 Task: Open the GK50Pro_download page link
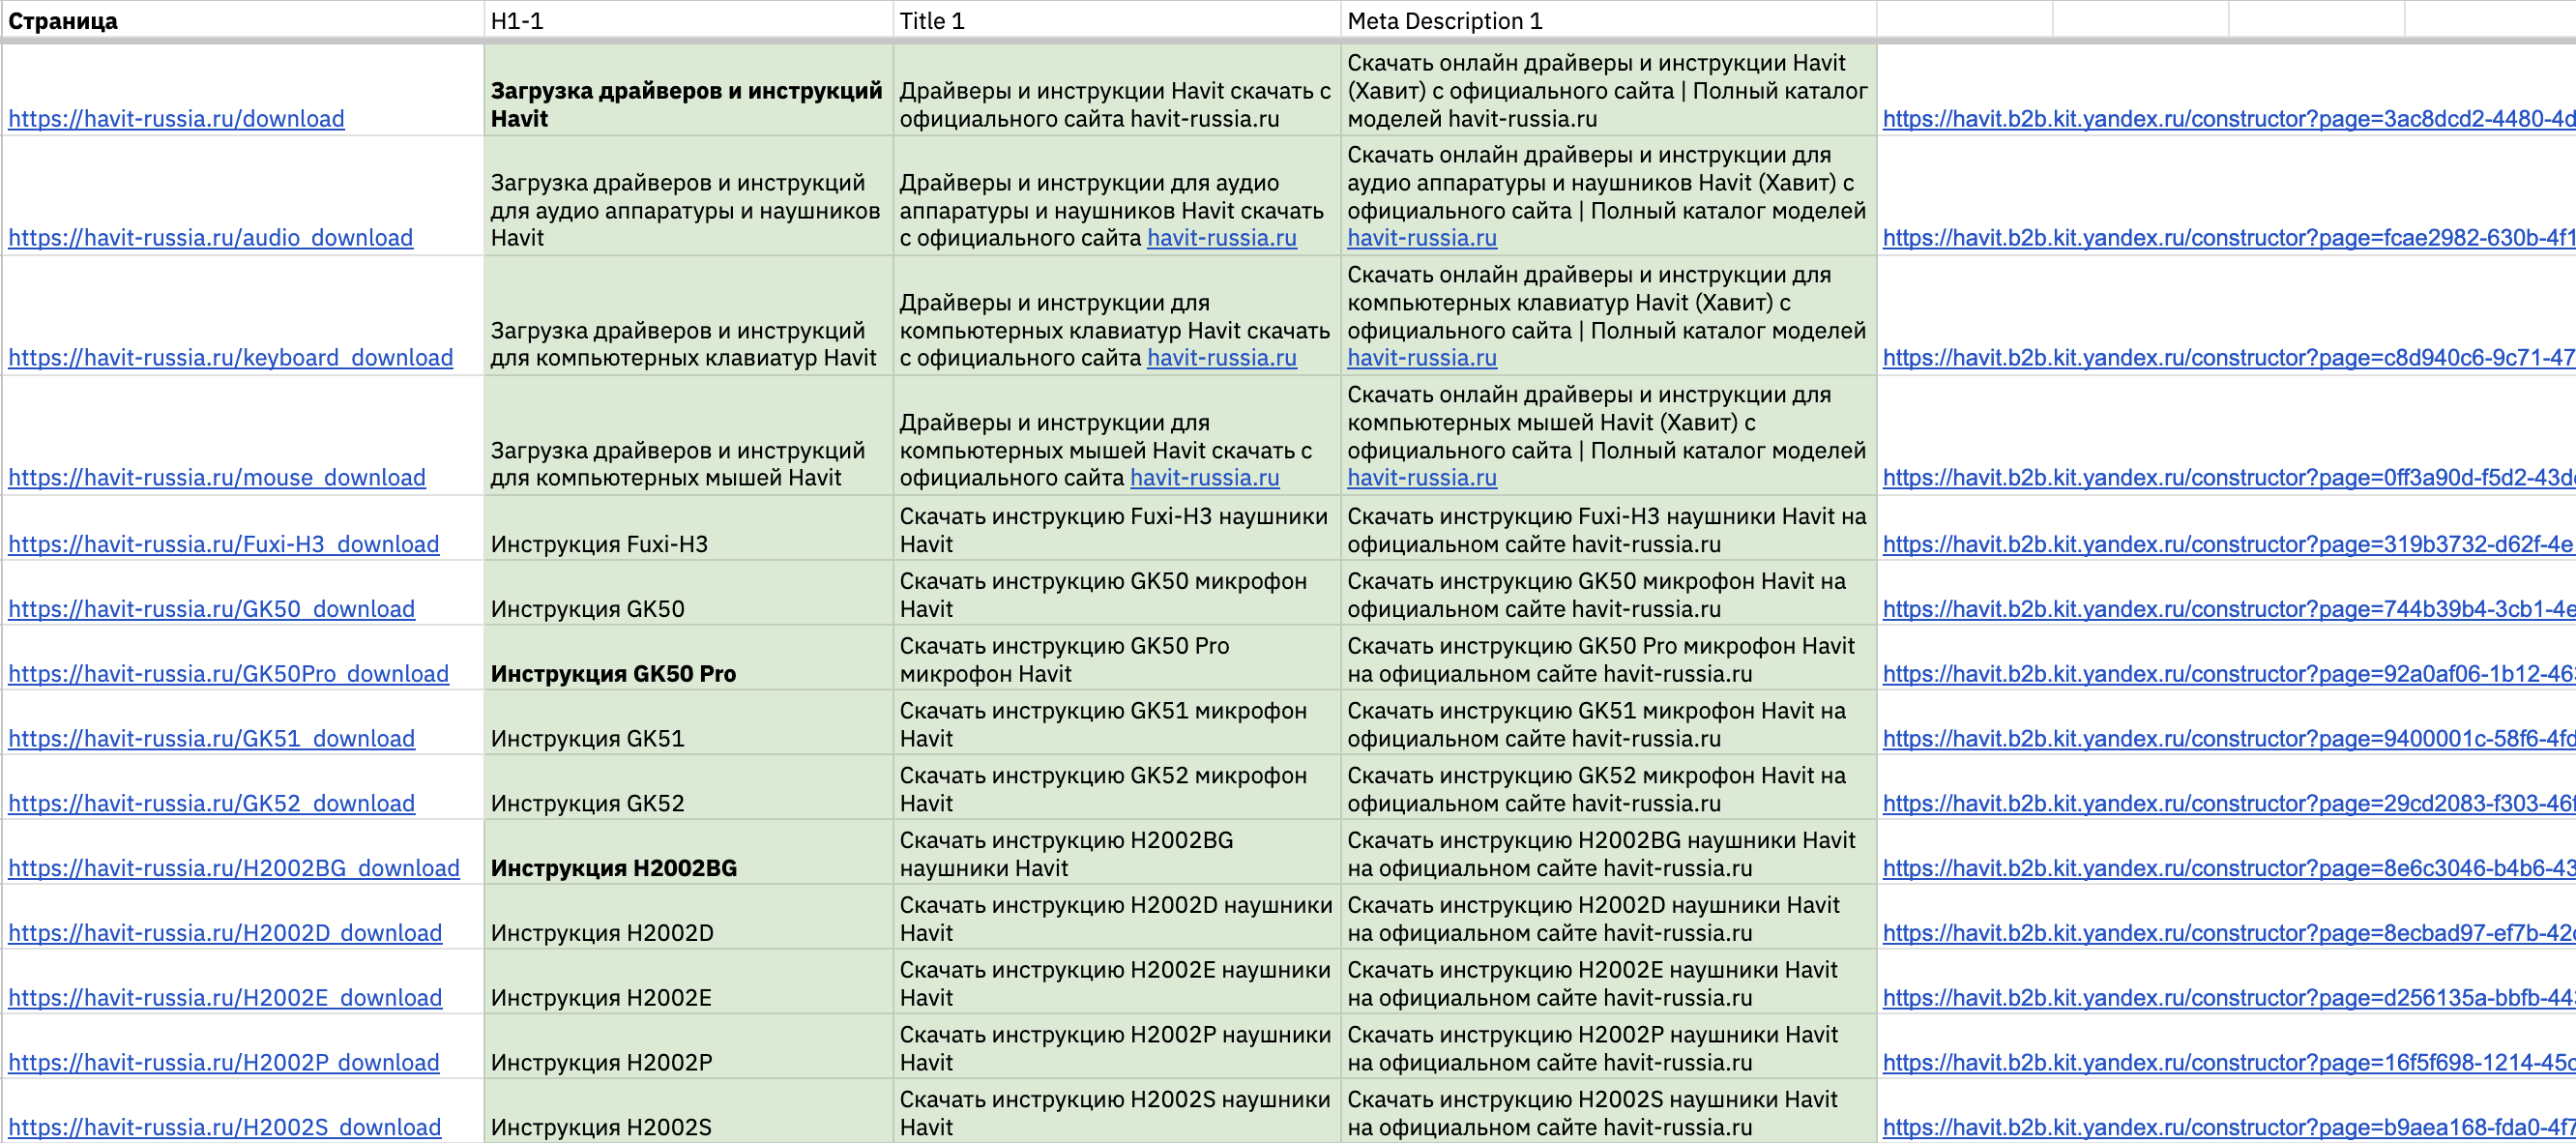[x=228, y=674]
